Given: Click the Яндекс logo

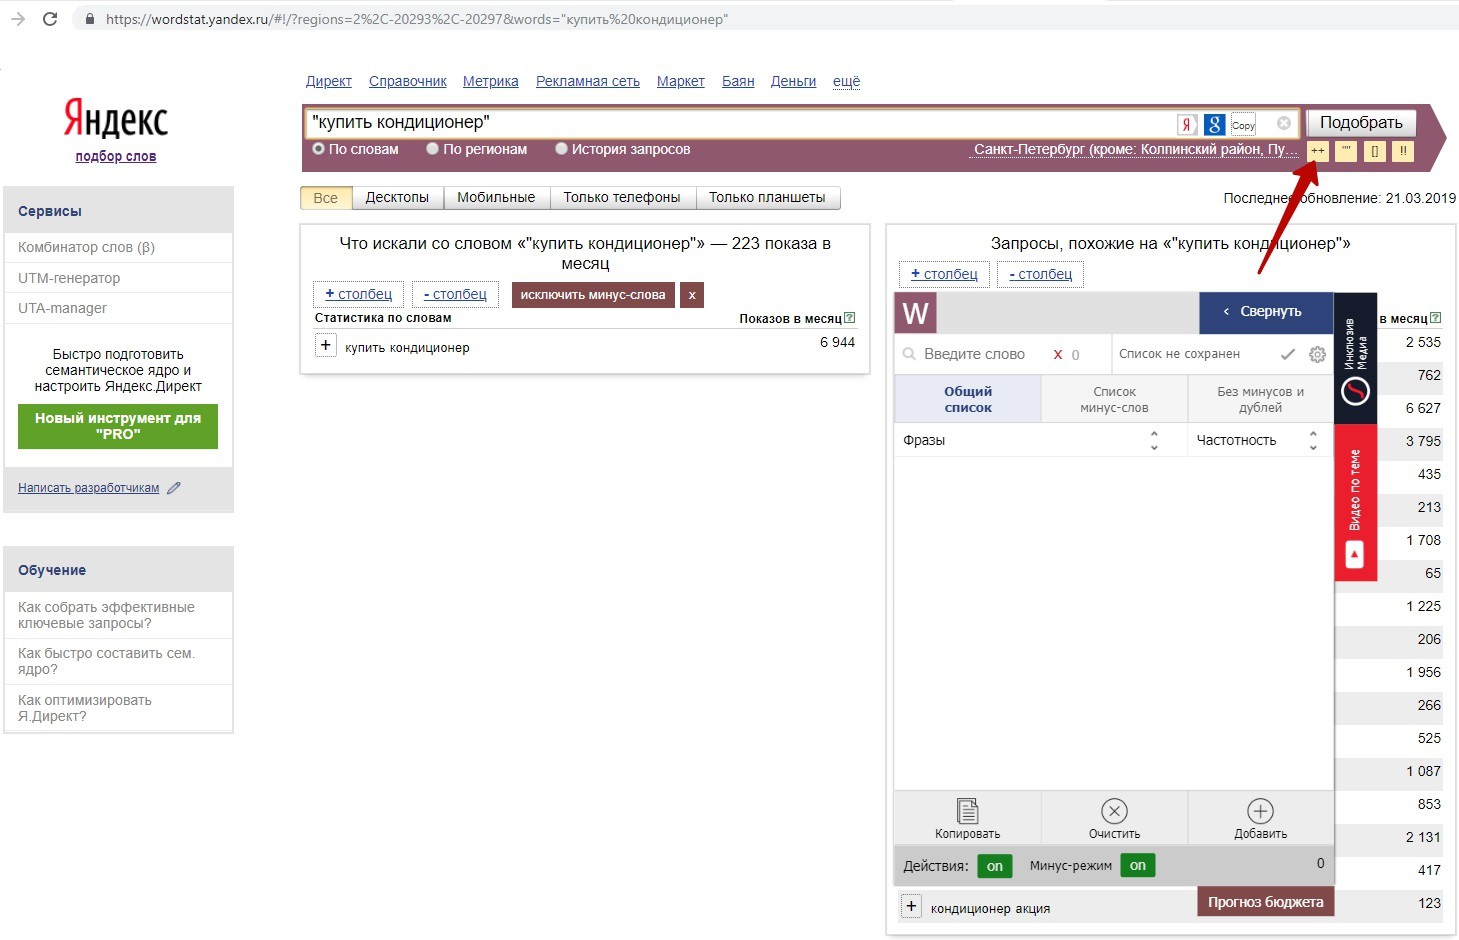Looking at the screenshot, I should pyautogui.click(x=116, y=119).
